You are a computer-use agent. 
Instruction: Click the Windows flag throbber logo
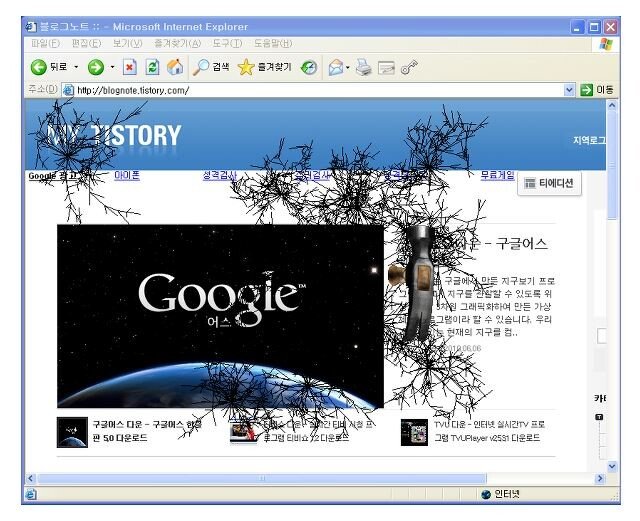point(606,44)
